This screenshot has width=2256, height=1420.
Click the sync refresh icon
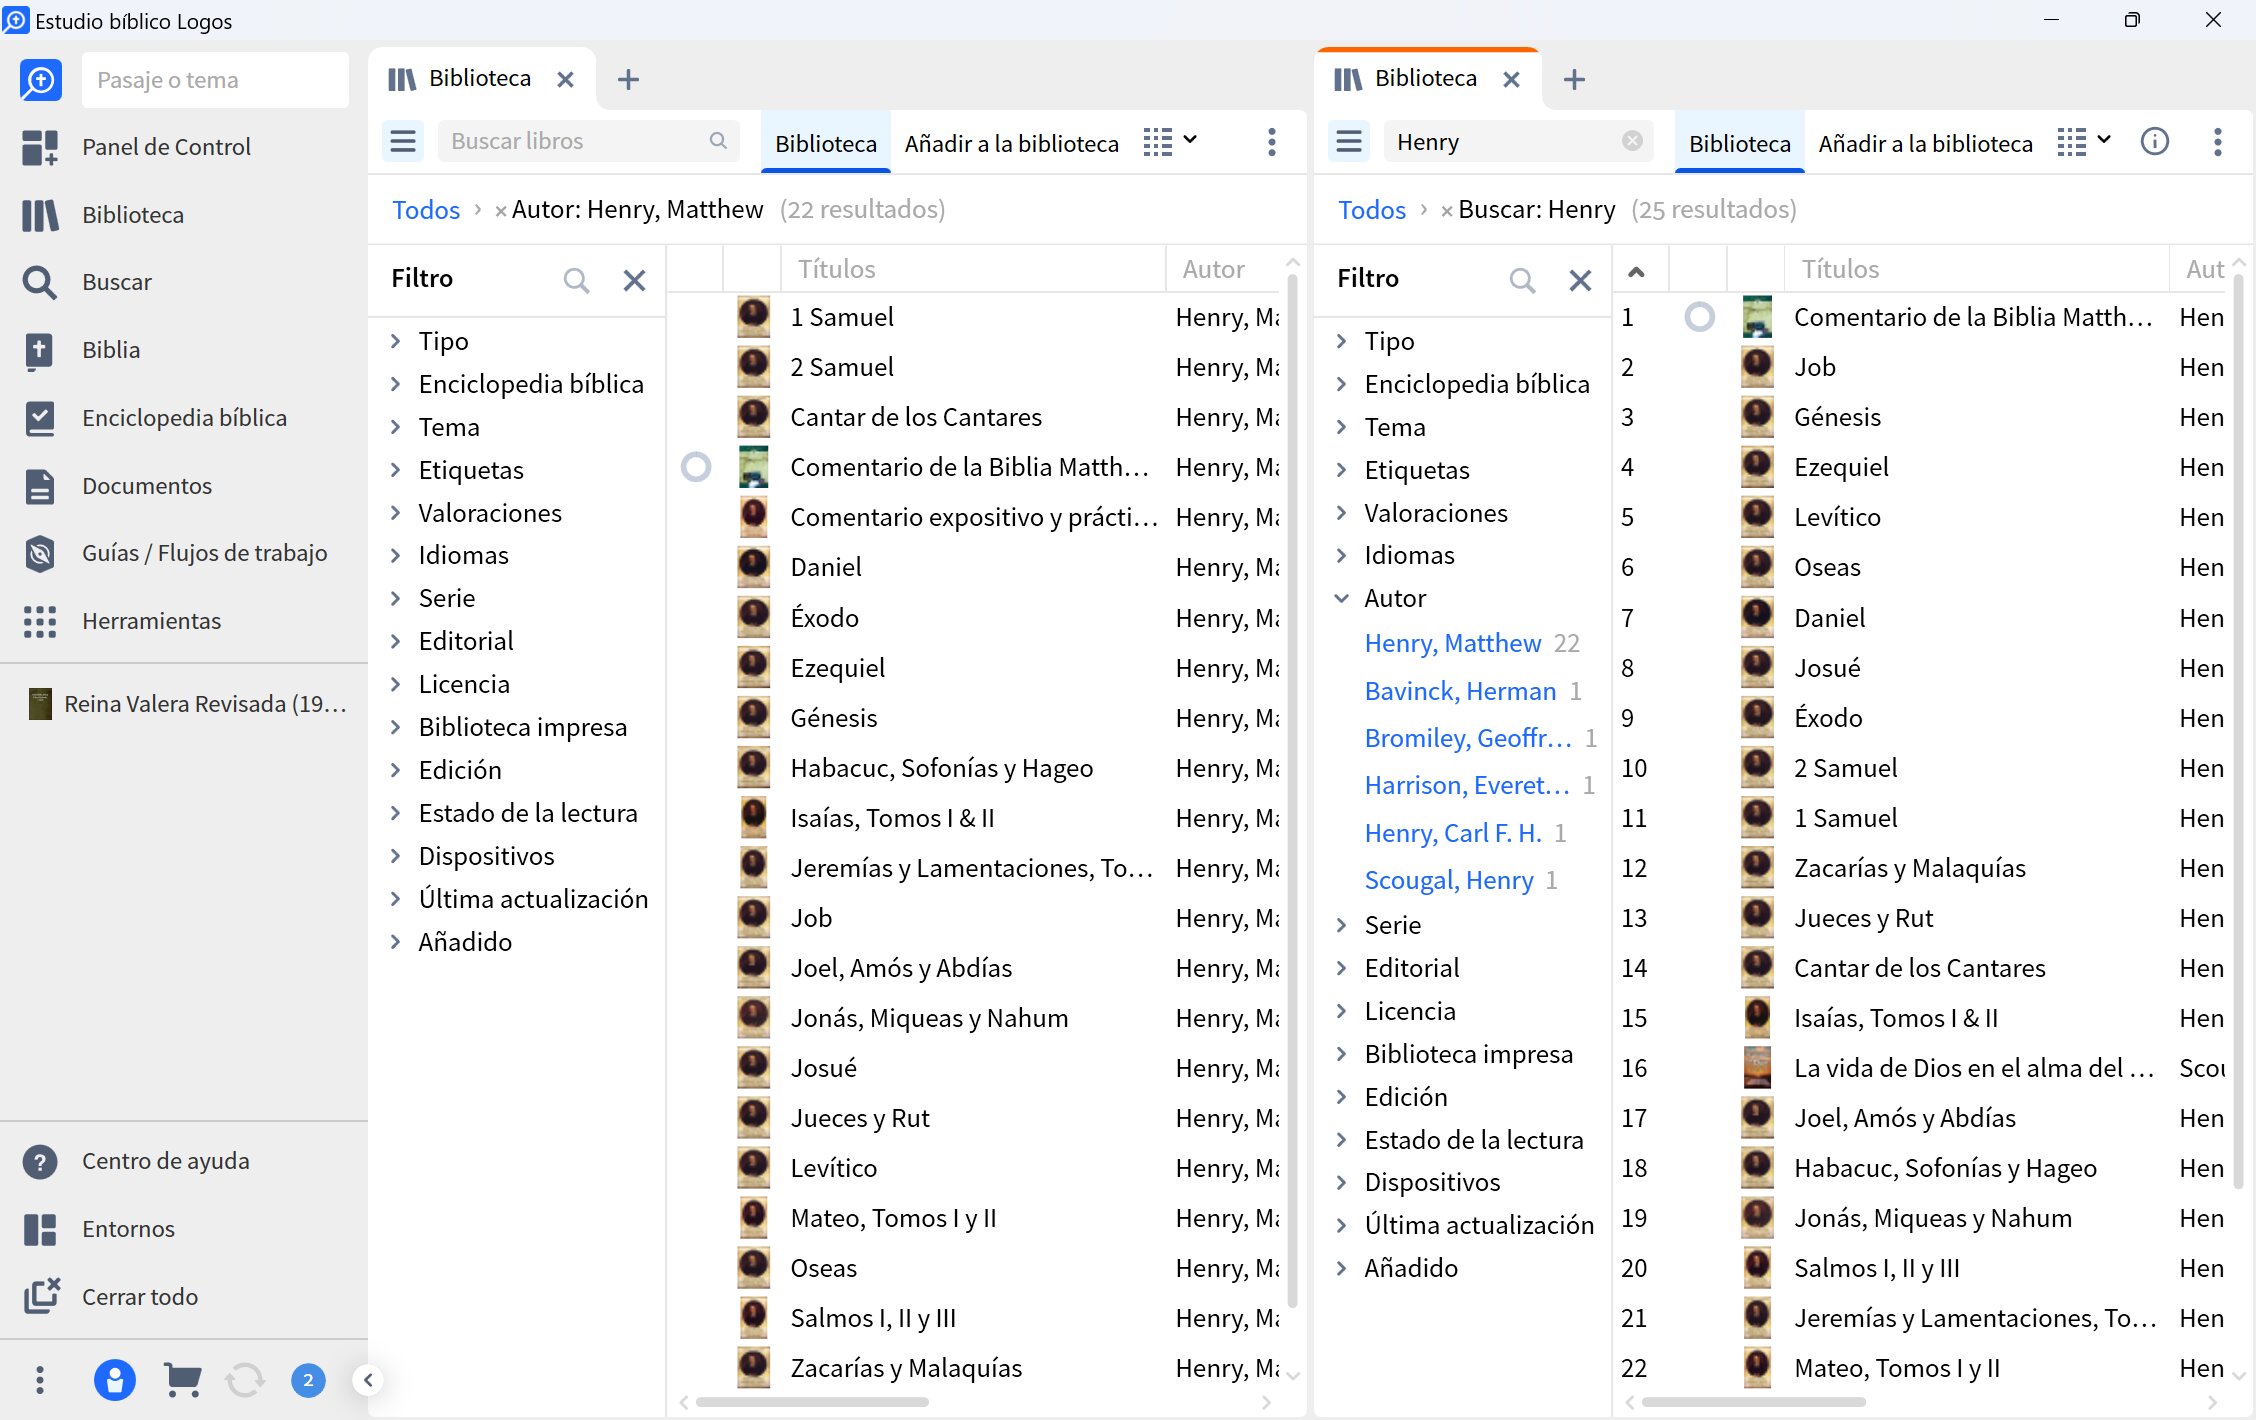pyautogui.click(x=245, y=1380)
